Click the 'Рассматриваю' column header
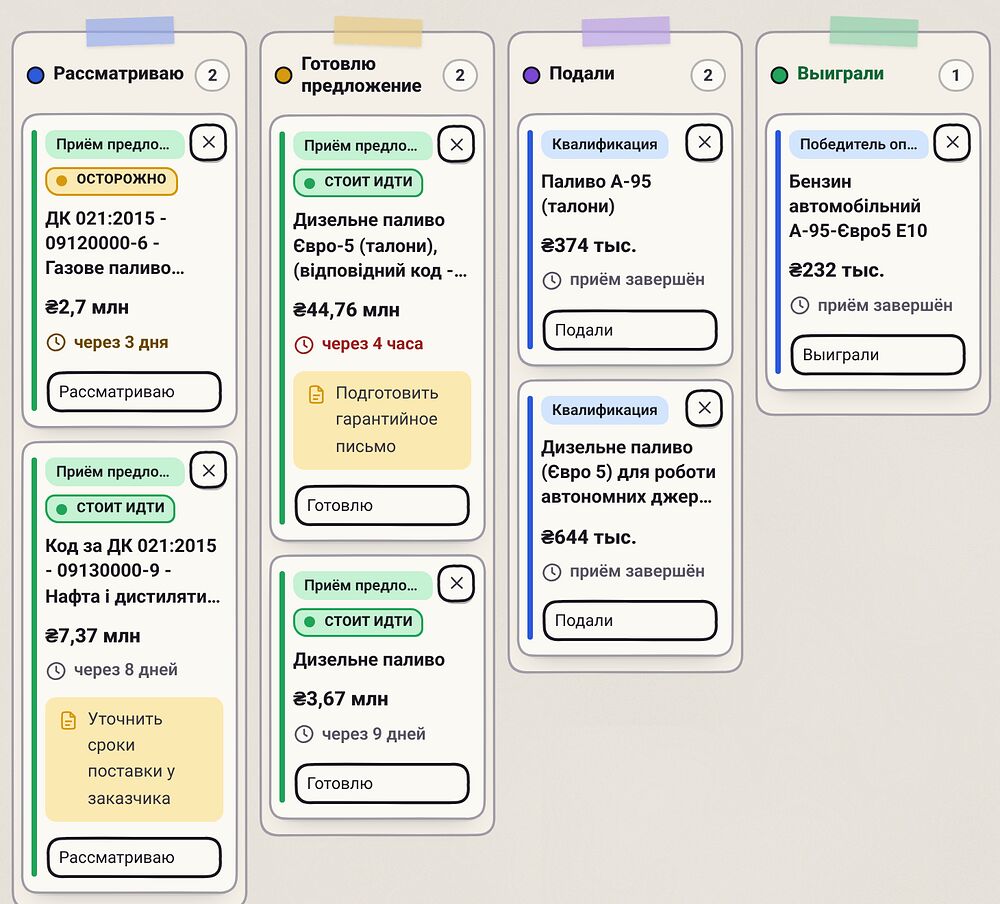This screenshot has height=904, width=1000. coord(119,74)
